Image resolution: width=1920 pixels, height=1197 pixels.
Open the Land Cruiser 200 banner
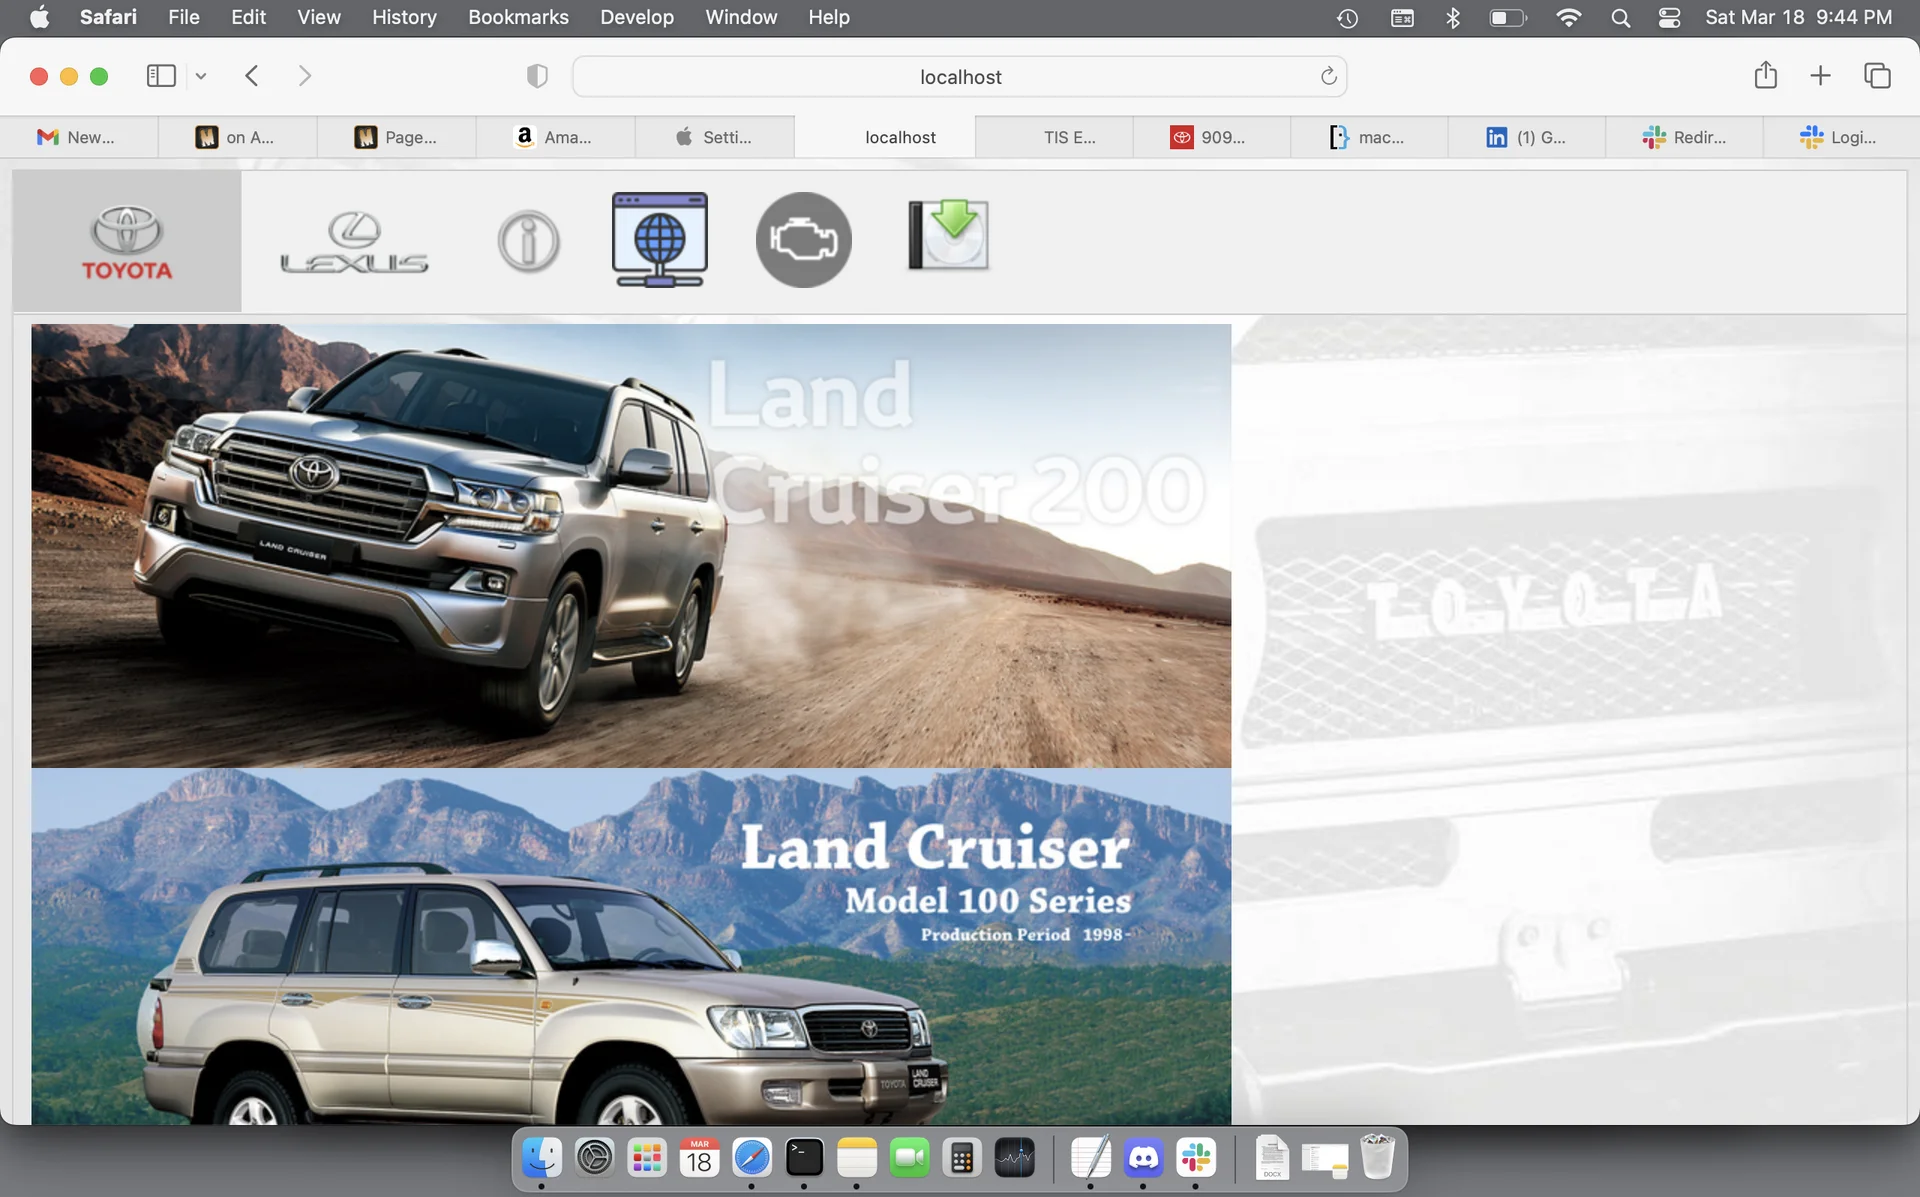631,545
